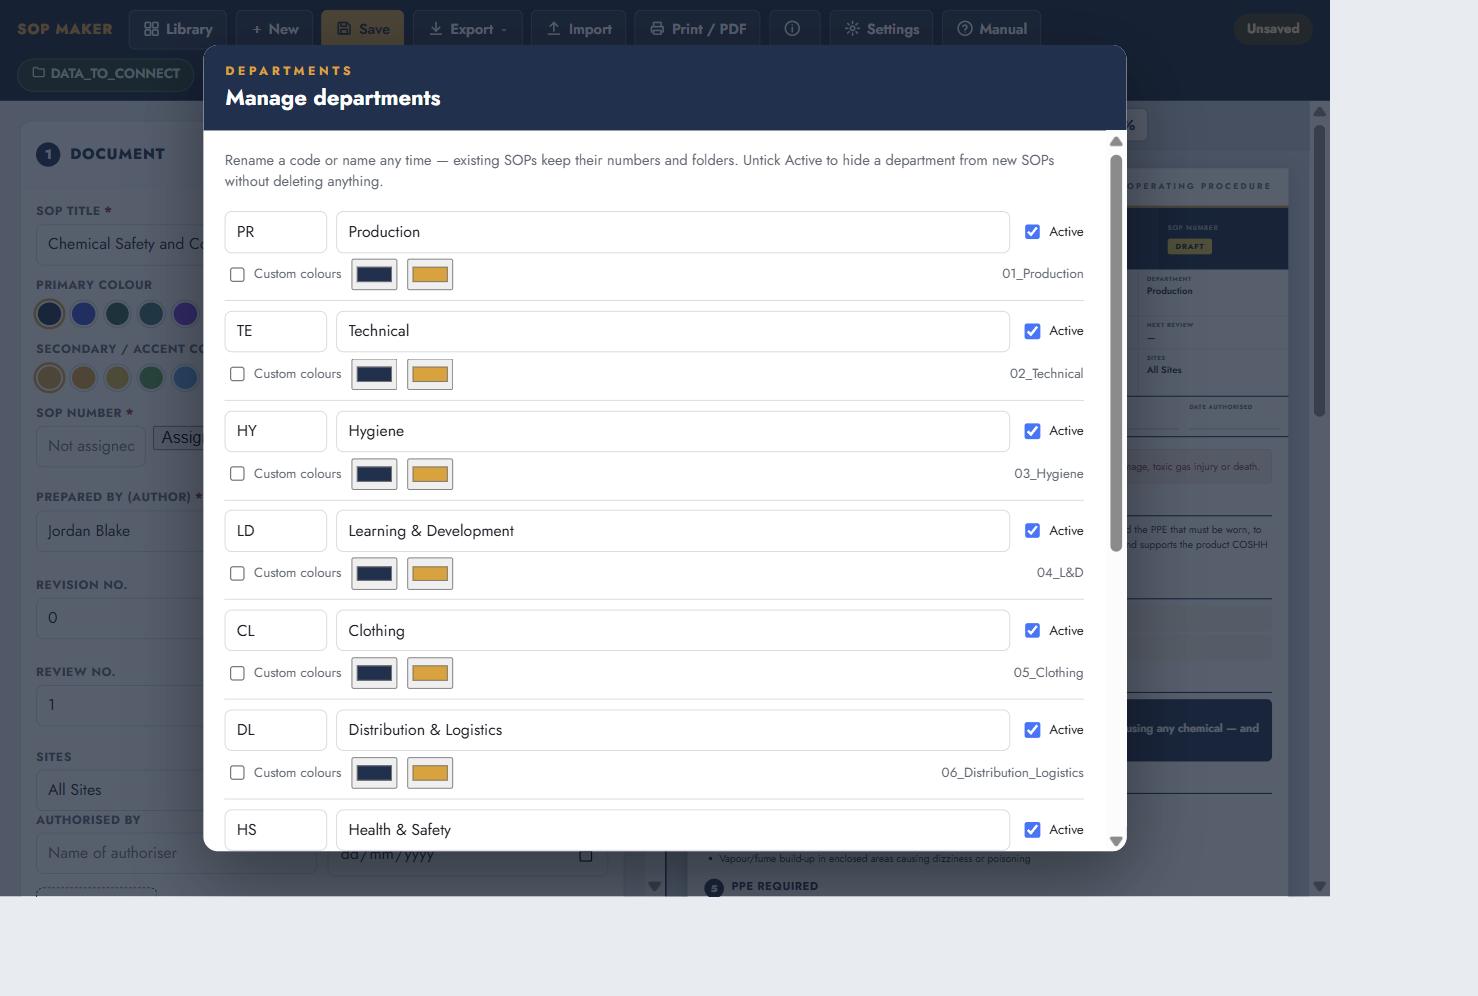Untick Active for Production department
1478x996 pixels.
tap(1032, 232)
